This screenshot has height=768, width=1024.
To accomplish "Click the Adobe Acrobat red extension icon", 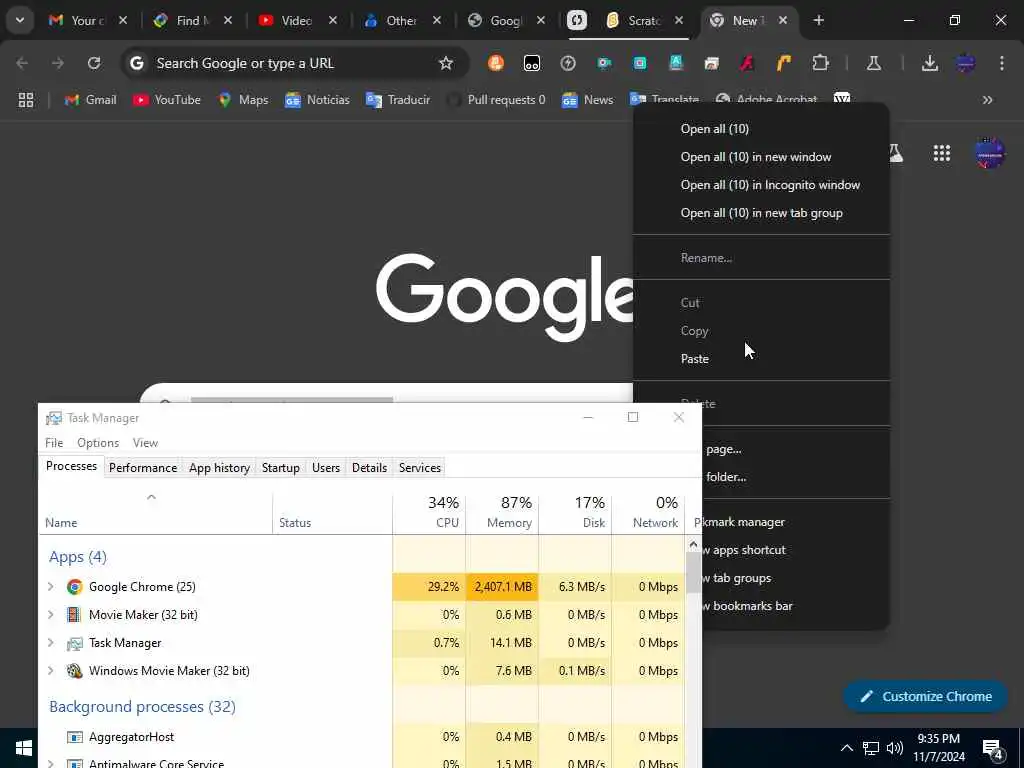I will pyautogui.click(x=748, y=63).
